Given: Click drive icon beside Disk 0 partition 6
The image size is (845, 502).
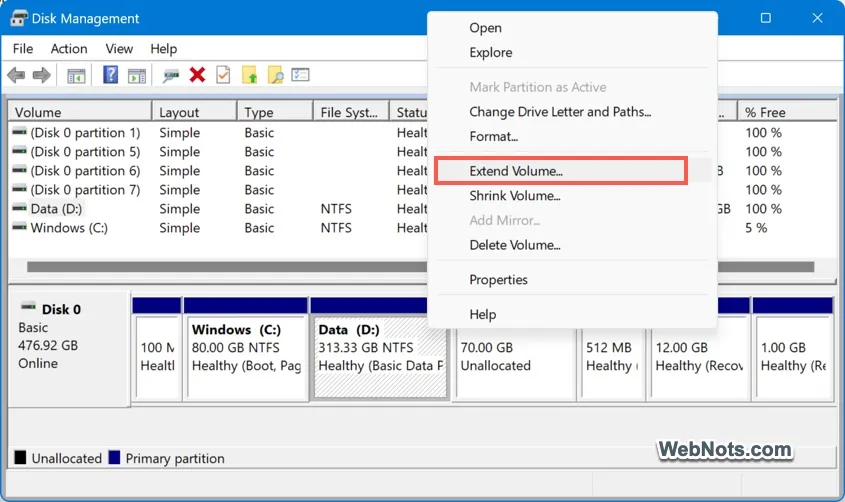Looking at the screenshot, I should pyautogui.click(x=19, y=170).
